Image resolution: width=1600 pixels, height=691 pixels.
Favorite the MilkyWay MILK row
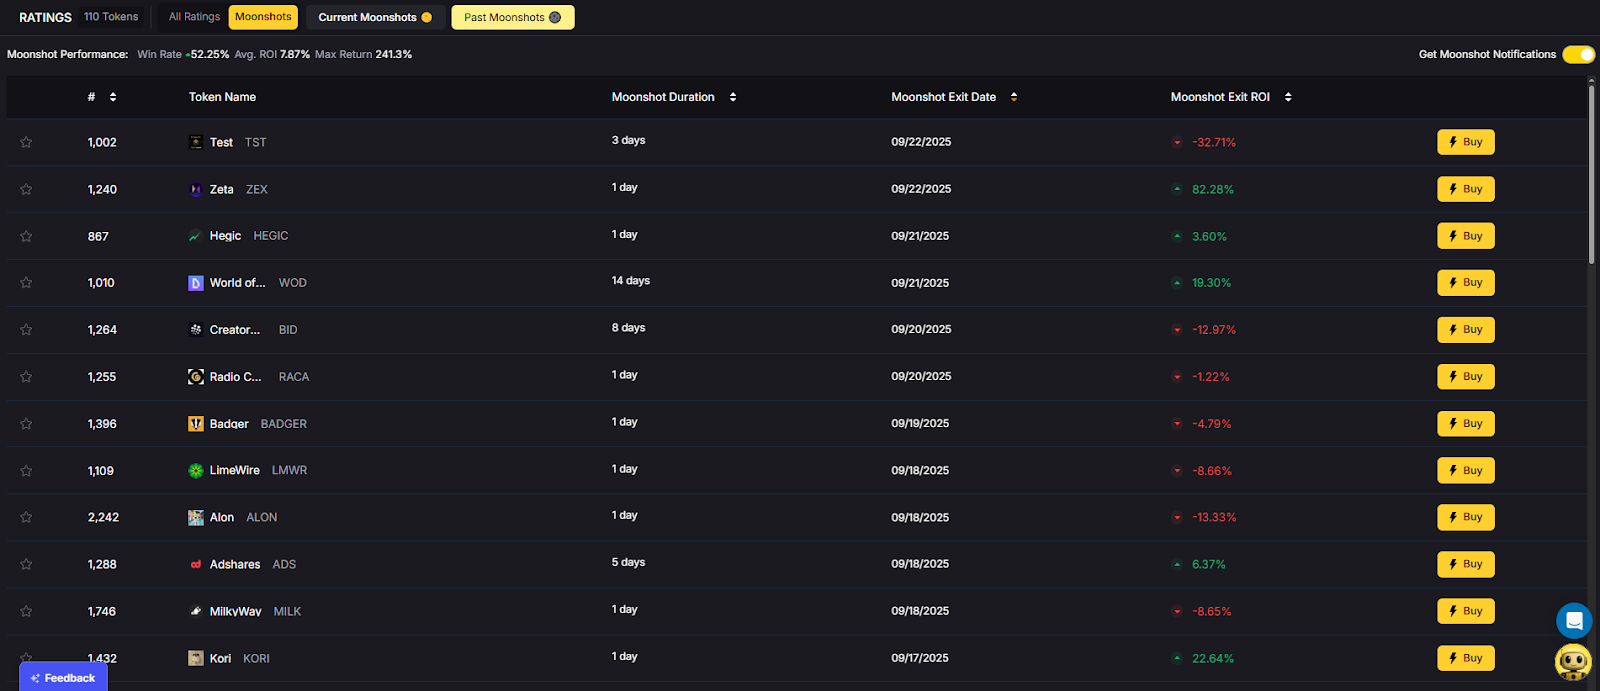[26, 611]
